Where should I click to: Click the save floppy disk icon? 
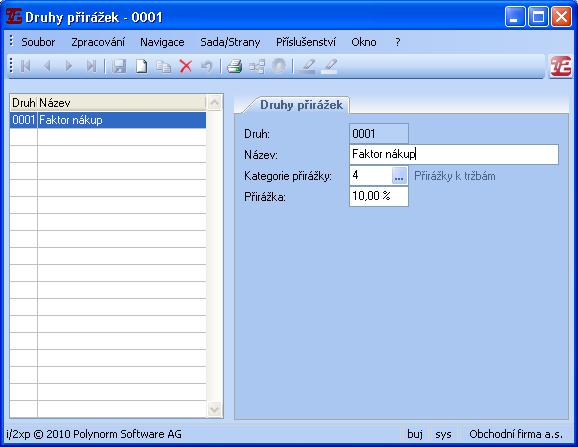pyautogui.click(x=119, y=66)
